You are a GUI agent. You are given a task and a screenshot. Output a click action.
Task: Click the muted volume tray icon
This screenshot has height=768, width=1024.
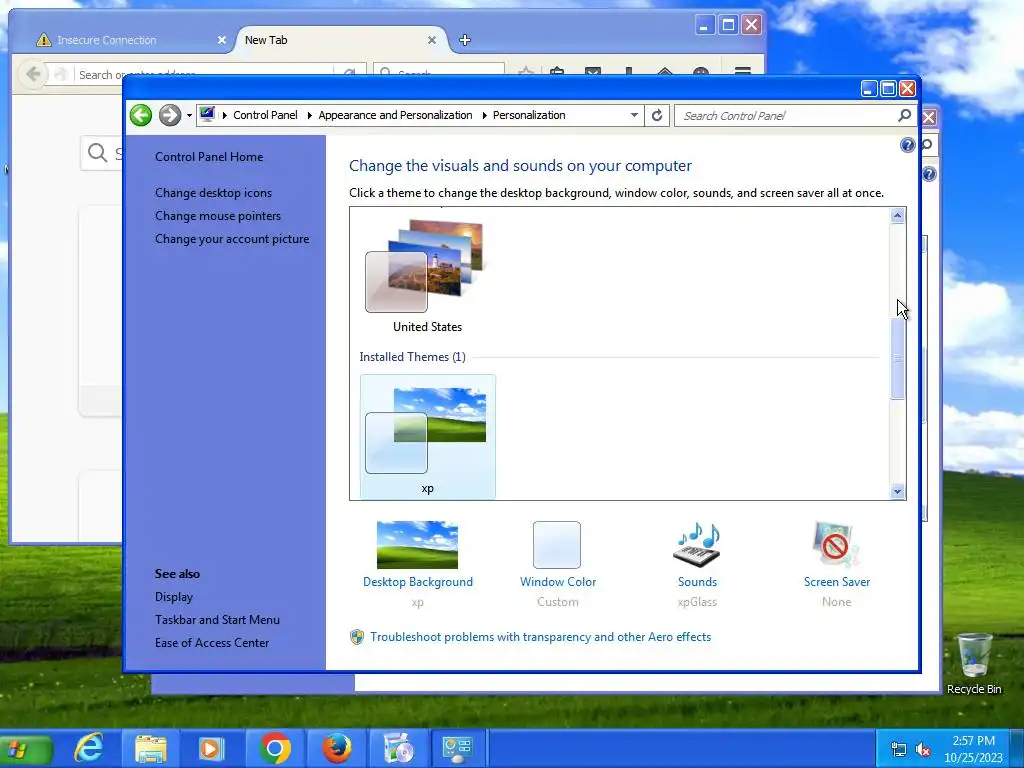pos(923,749)
